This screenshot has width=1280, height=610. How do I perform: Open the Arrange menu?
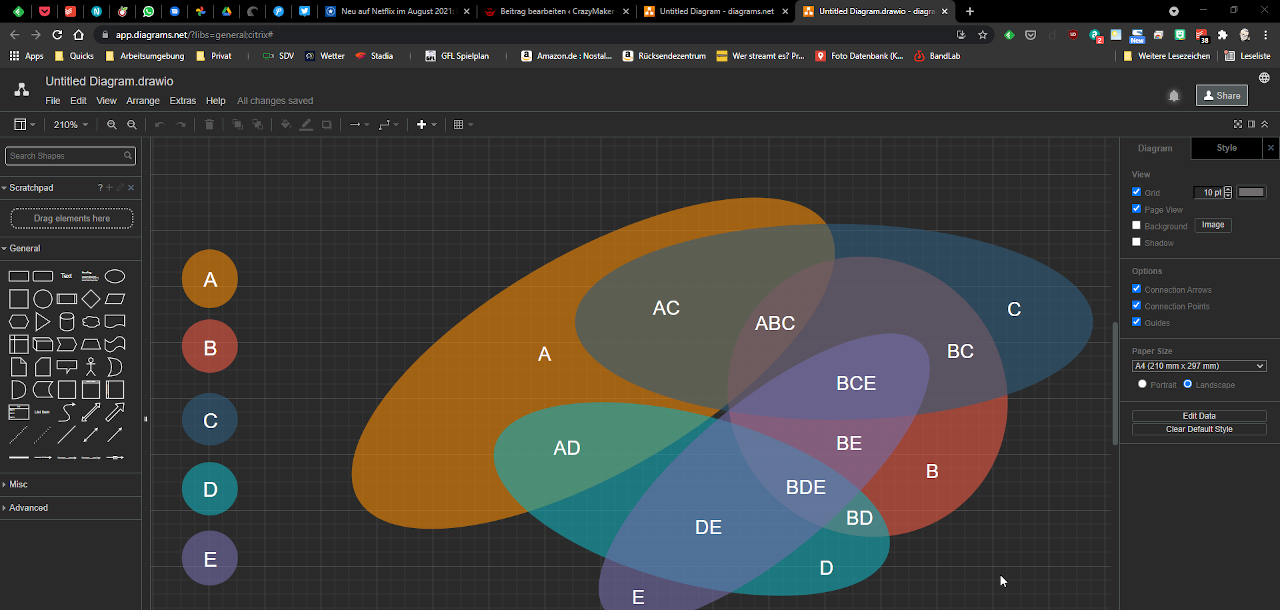coord(143,101)
